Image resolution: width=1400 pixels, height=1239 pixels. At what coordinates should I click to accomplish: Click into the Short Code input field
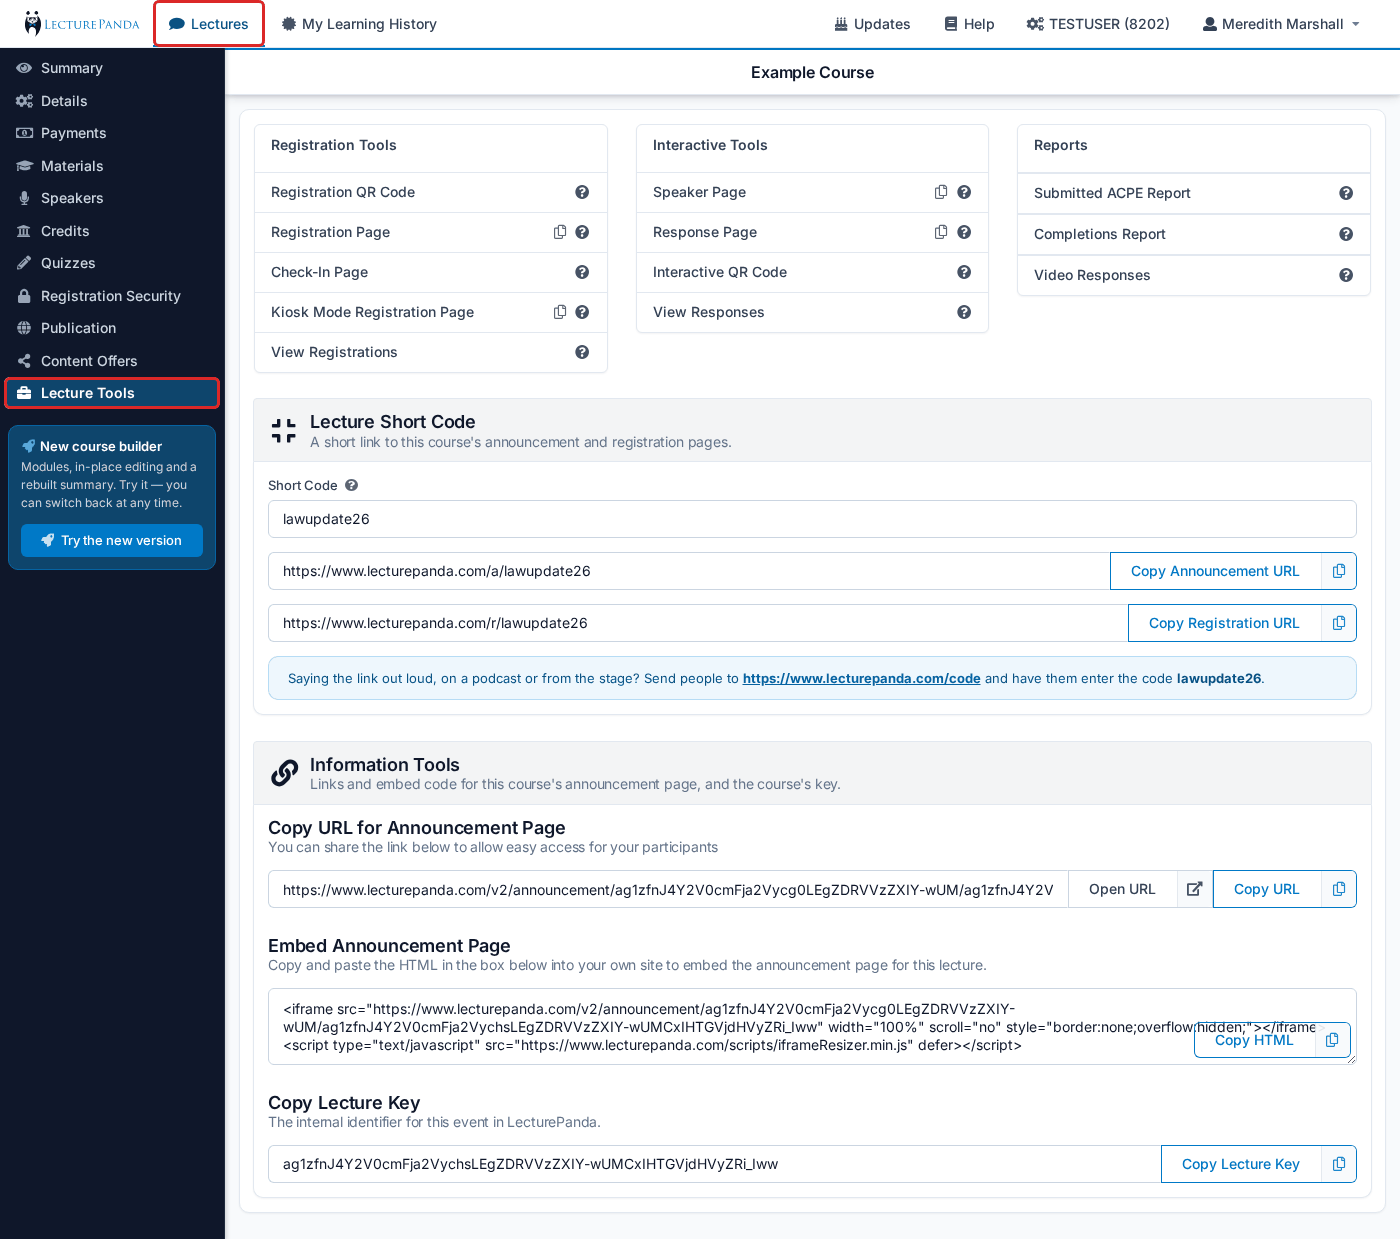pos(812,519)
